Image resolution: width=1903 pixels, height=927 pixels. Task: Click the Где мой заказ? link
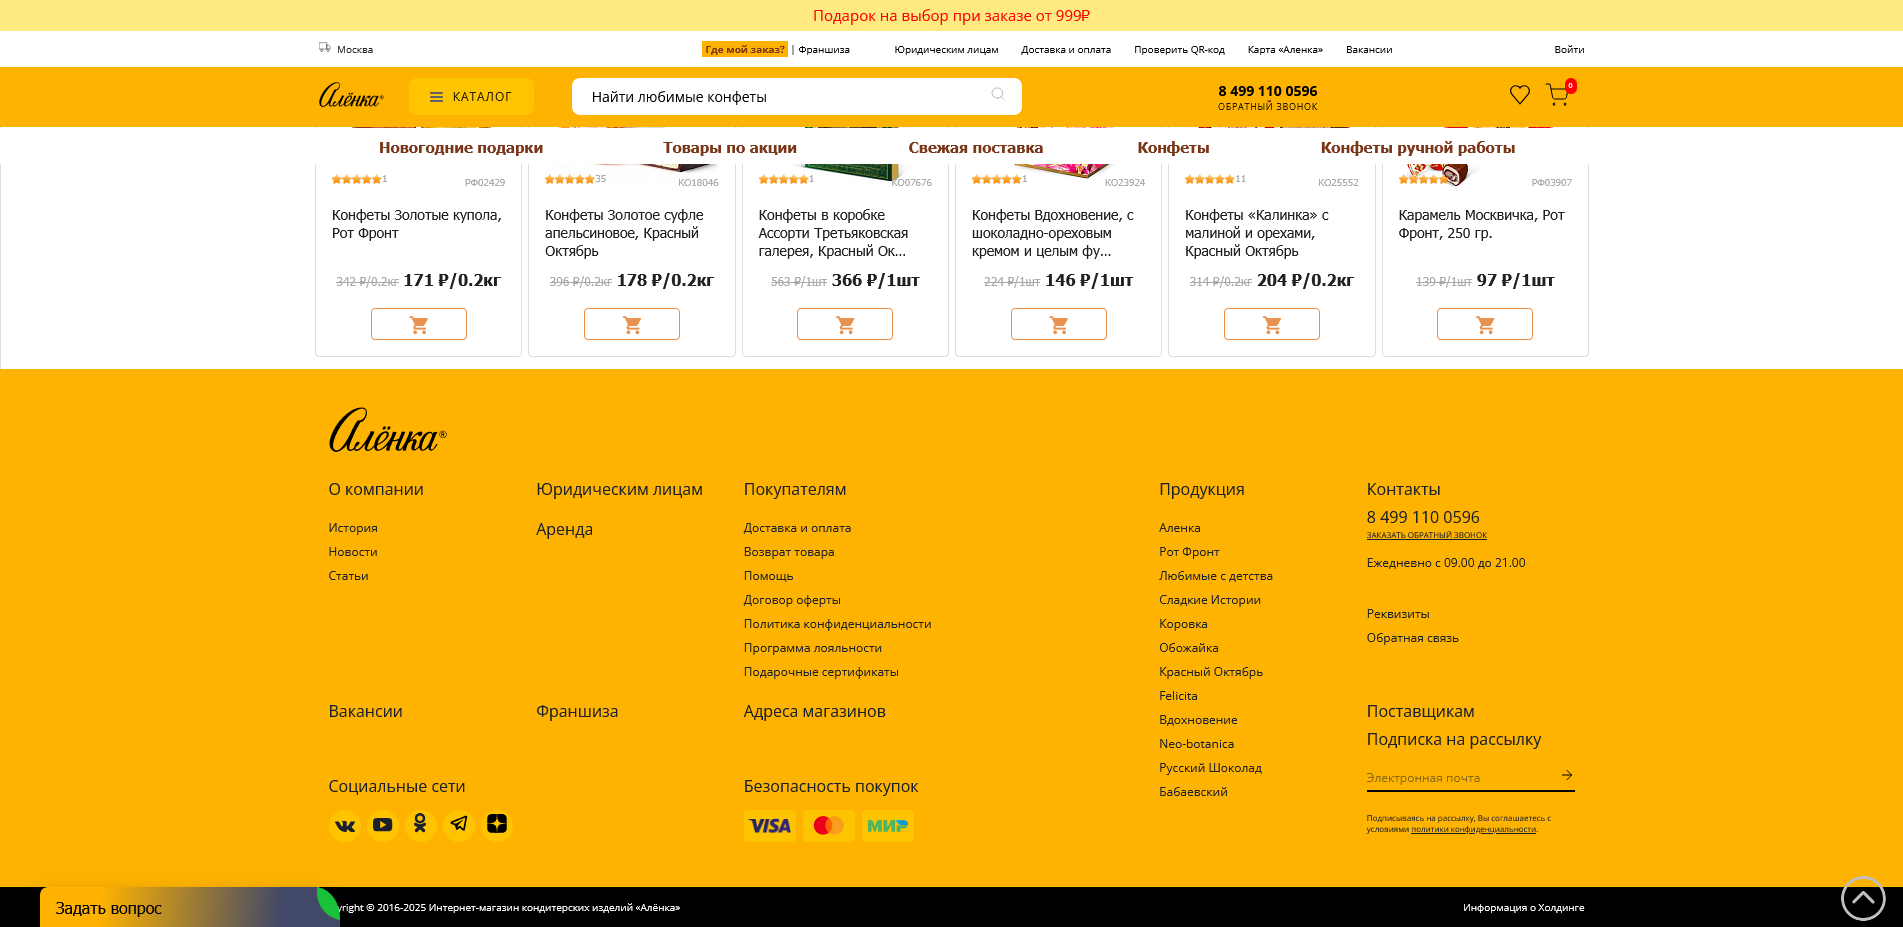(744, 49)
